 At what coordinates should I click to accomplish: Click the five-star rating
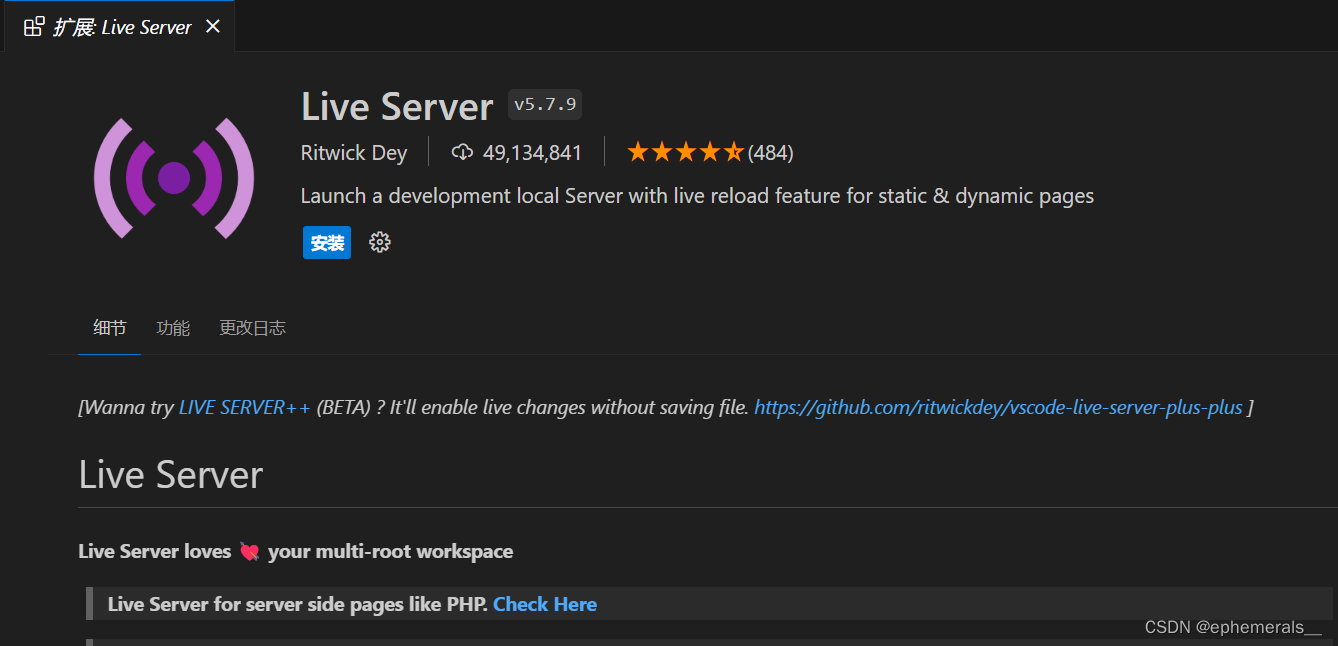[685, 153]
